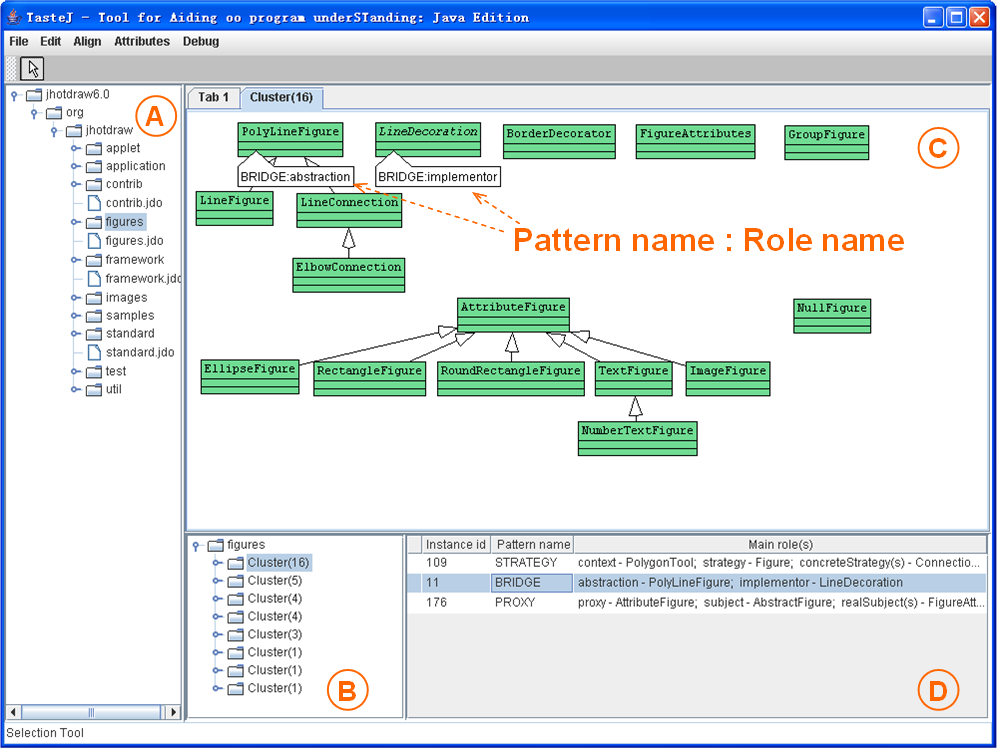This screenshot has height=748, width=997.
Task: Click the applet folder icon
Action: point(94,148)
